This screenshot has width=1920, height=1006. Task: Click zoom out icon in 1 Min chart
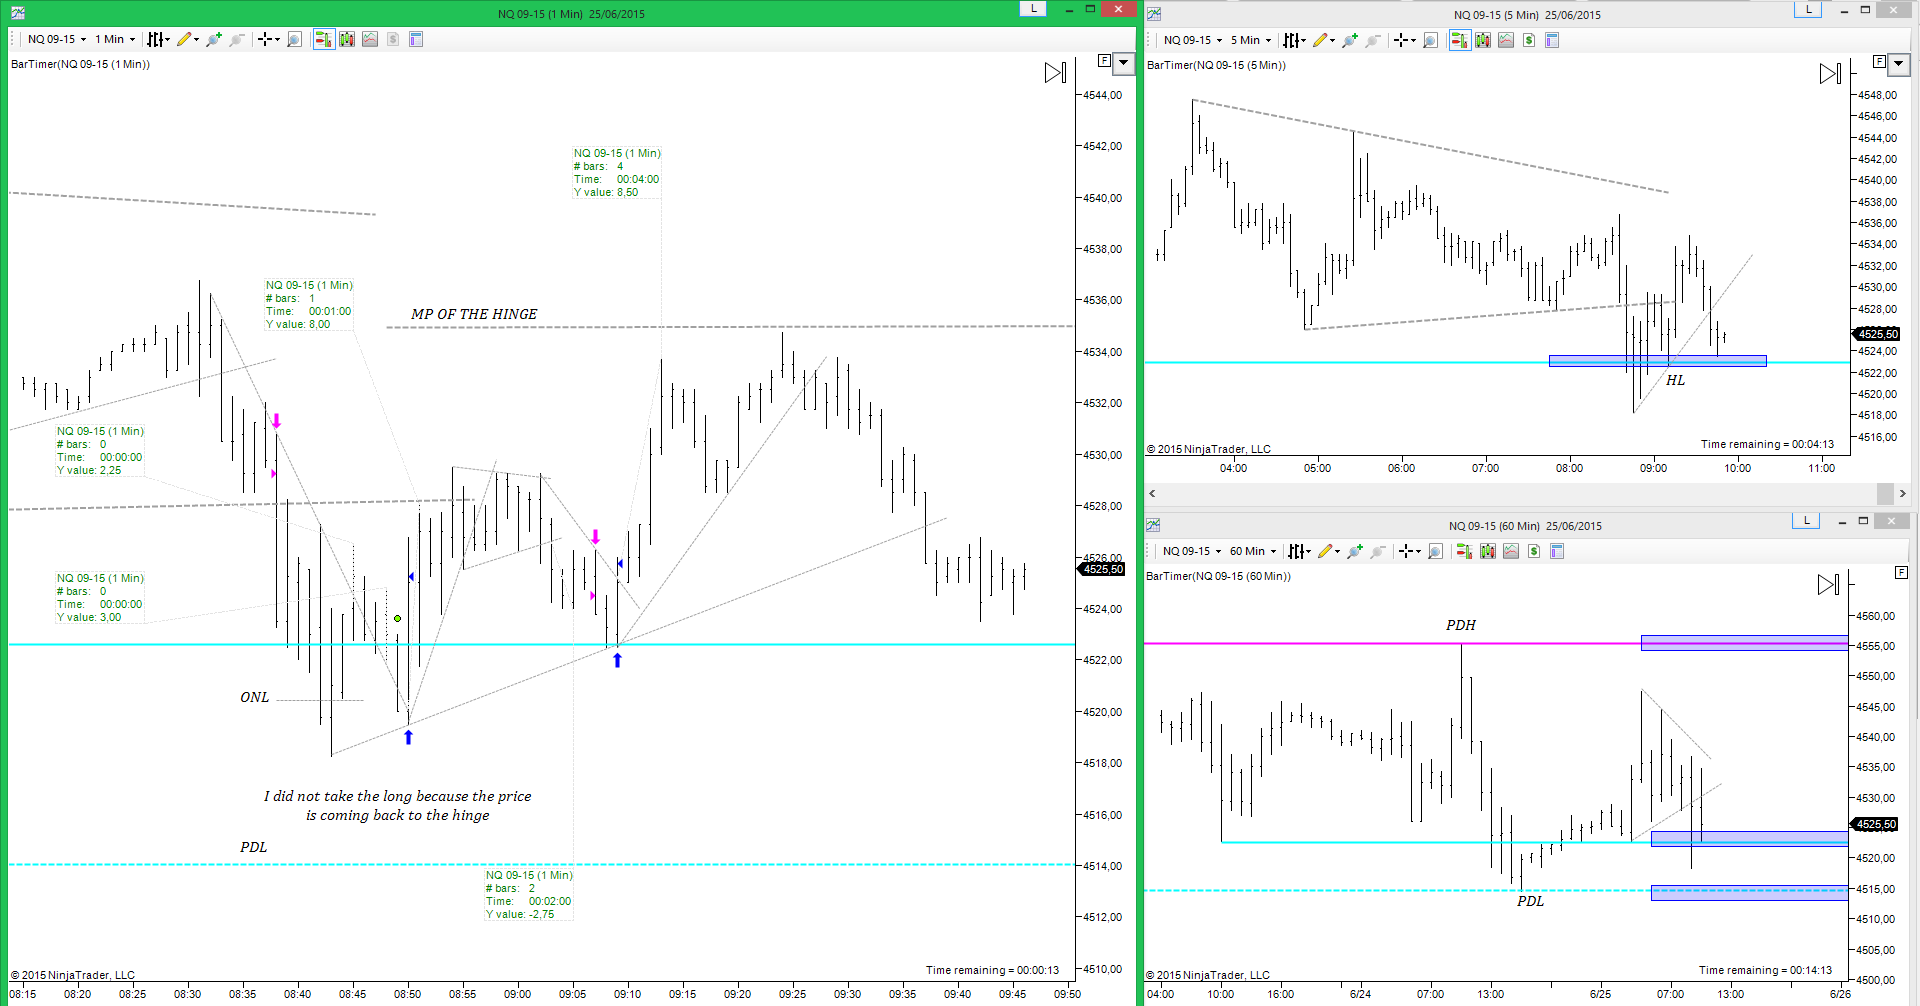[x=237, y=39]
